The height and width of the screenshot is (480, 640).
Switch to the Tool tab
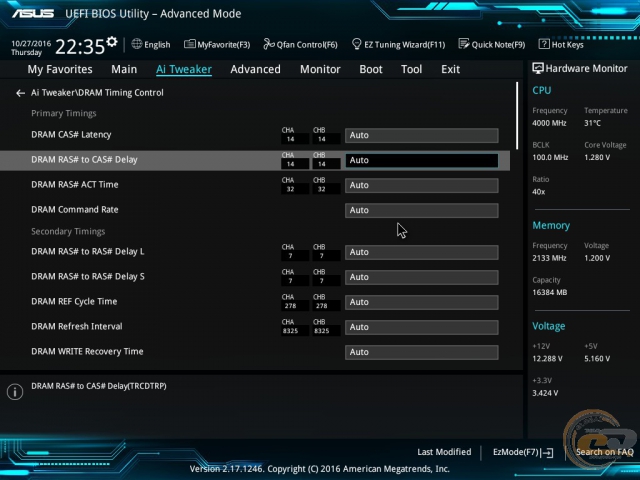pos(411,69)
